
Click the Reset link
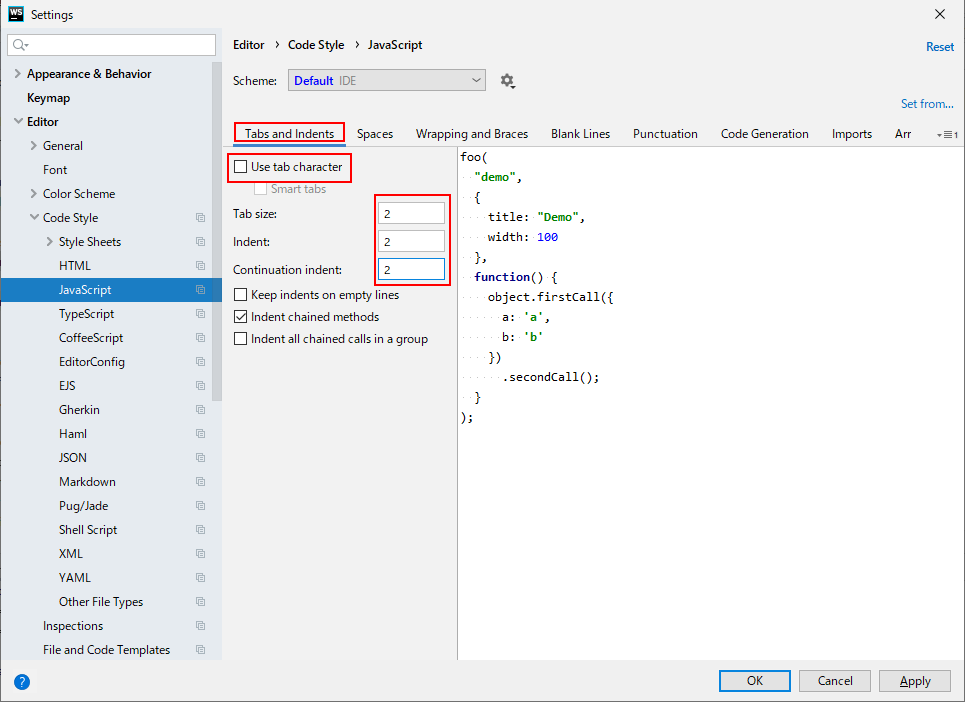pyautogui.click(x=940, y=47)
